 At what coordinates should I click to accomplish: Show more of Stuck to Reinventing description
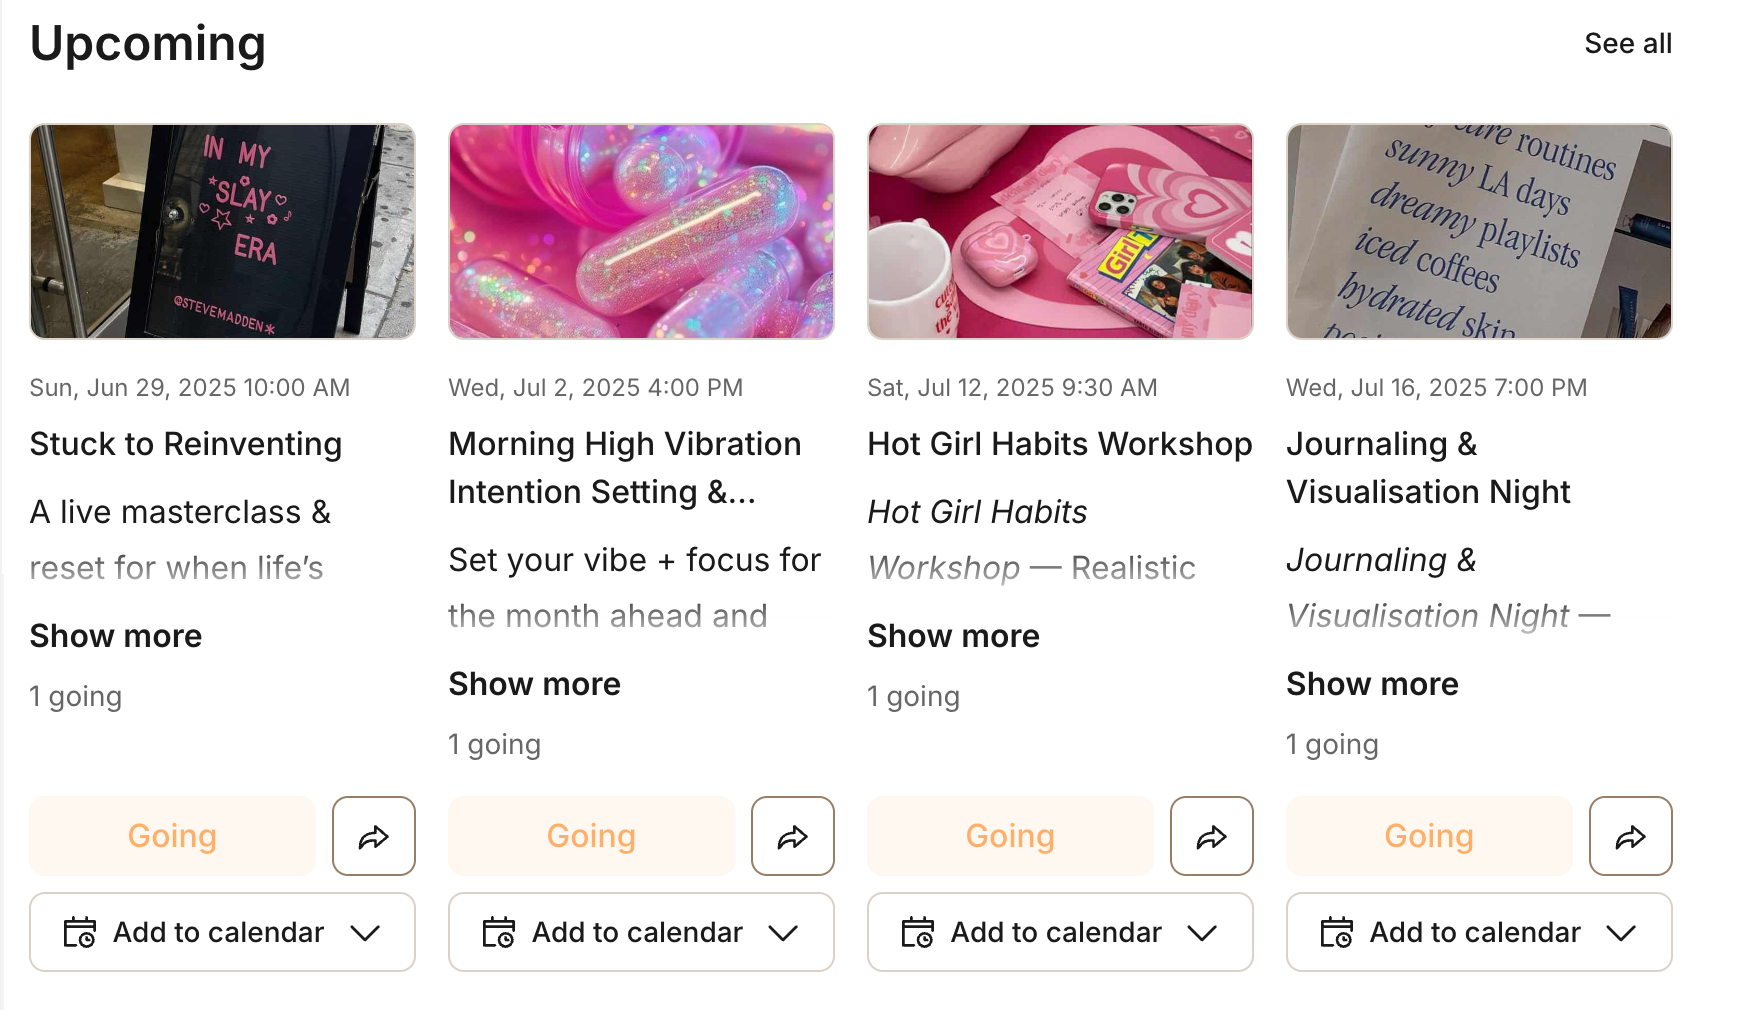pos(116,636)
